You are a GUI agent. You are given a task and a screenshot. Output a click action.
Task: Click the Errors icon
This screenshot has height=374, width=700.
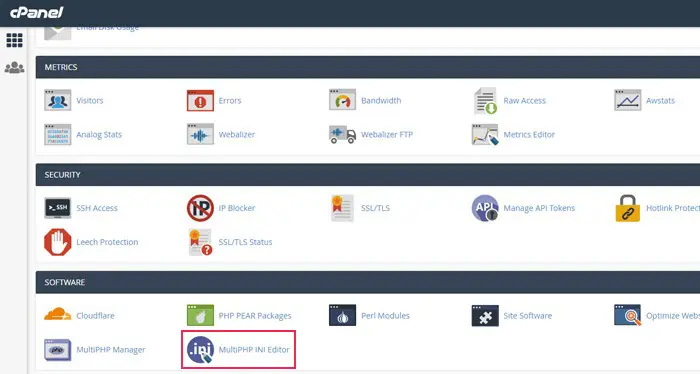click(x=200, y=100)
